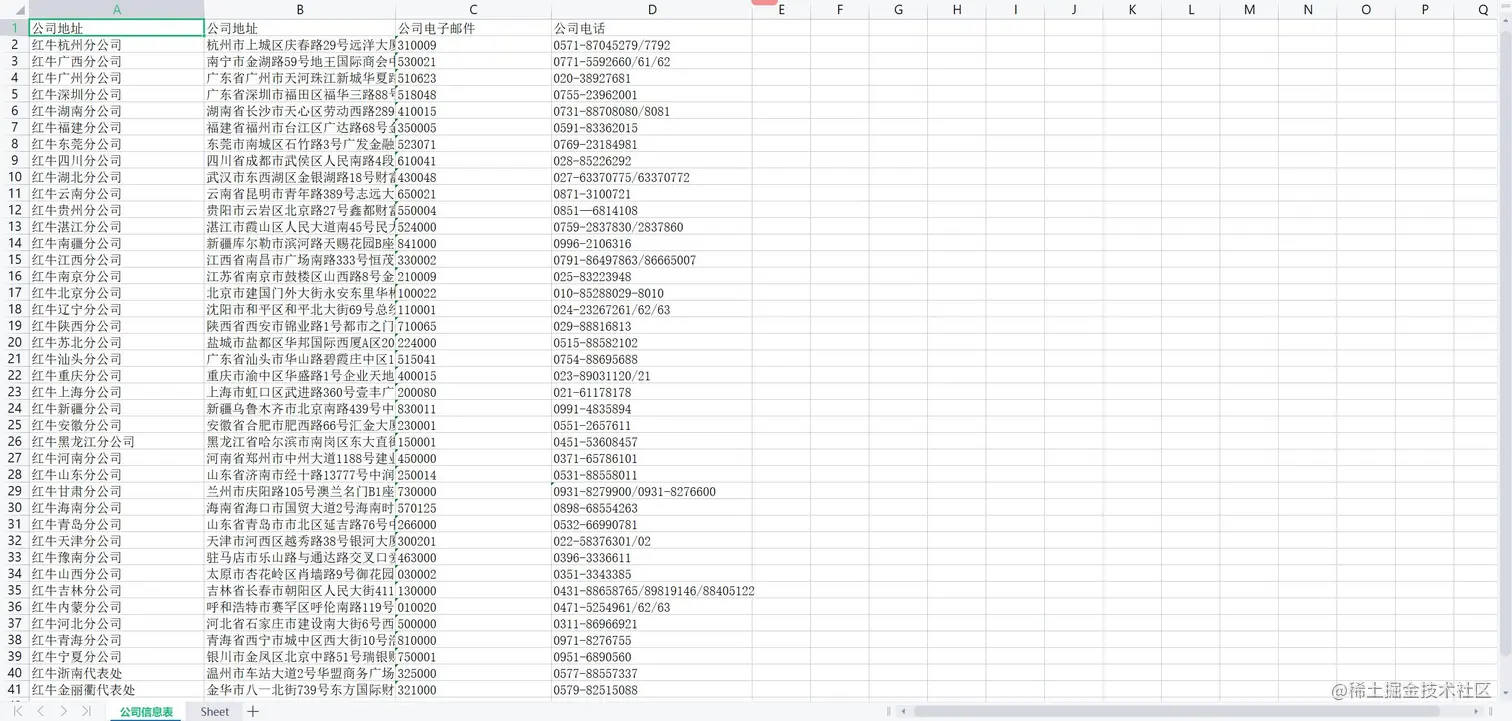Select cell 红牛深圳分公司

pos(117,94)
